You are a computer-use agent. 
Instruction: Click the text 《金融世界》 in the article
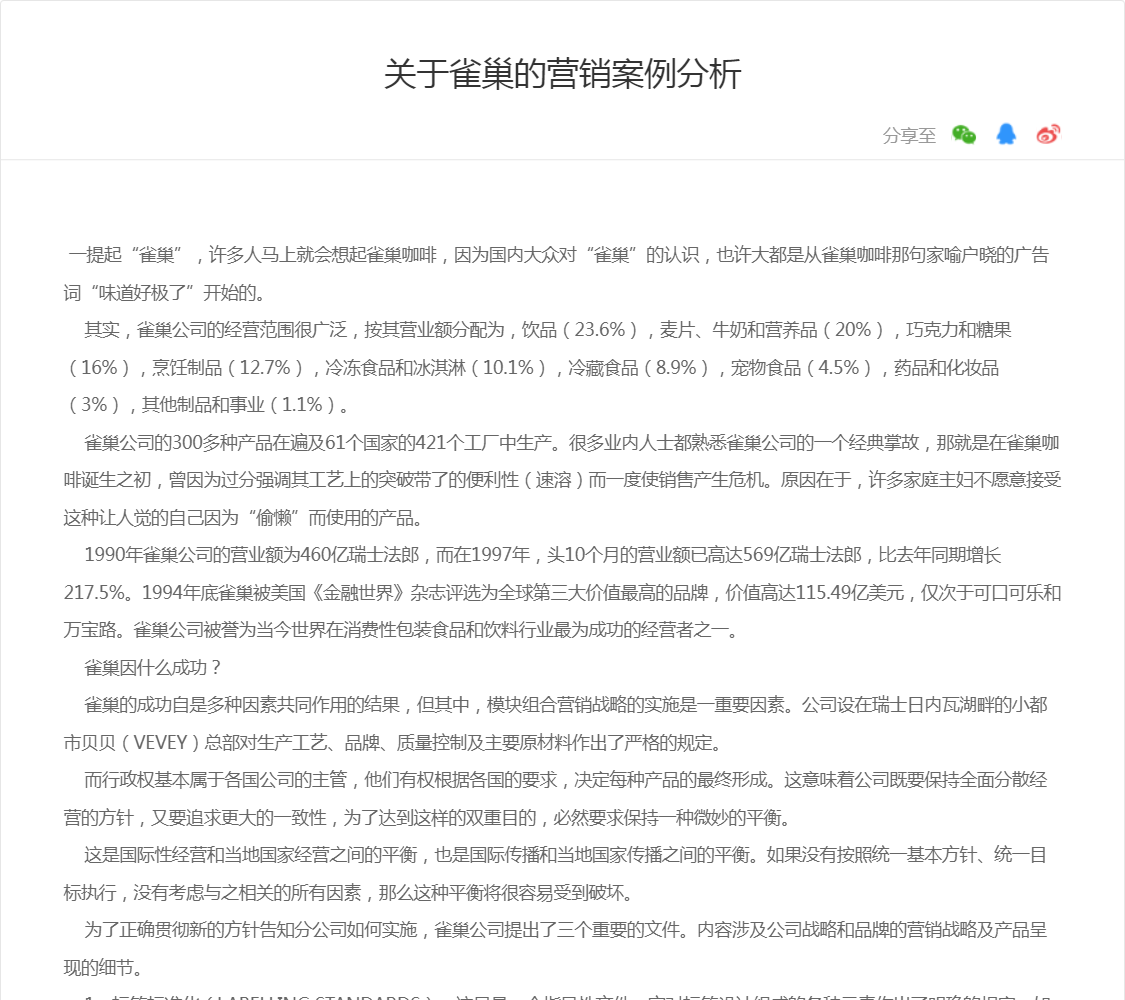pos(360,593)
